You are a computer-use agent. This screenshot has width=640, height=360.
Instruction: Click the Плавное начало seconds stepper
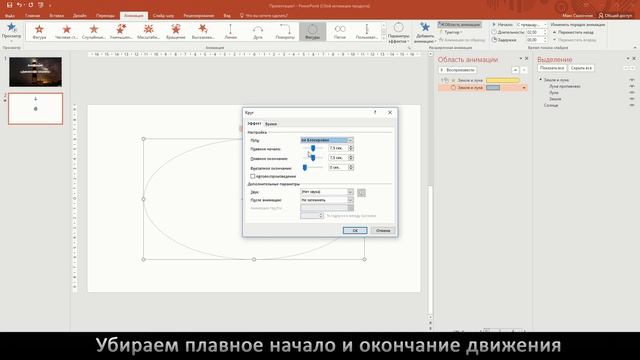pyautogui.click(x=351, y=148)
